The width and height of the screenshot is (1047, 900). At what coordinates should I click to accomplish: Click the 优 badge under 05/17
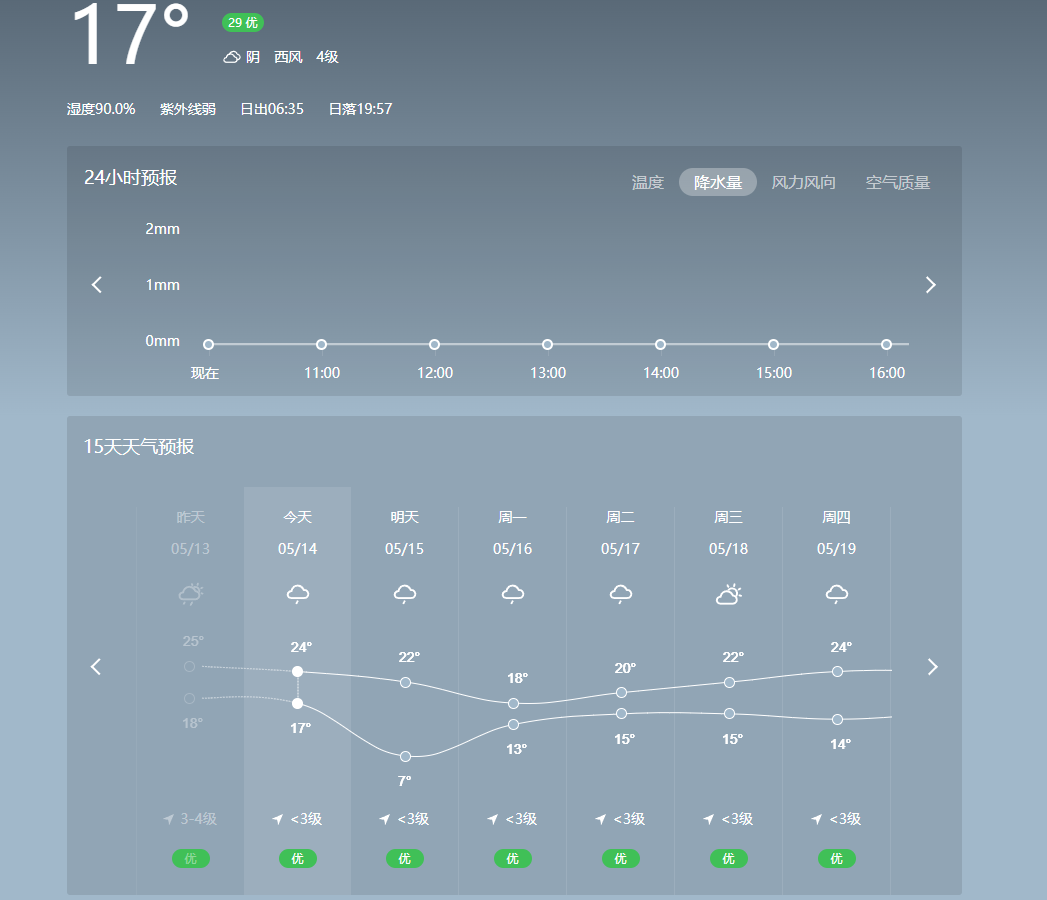pos(621,859)
